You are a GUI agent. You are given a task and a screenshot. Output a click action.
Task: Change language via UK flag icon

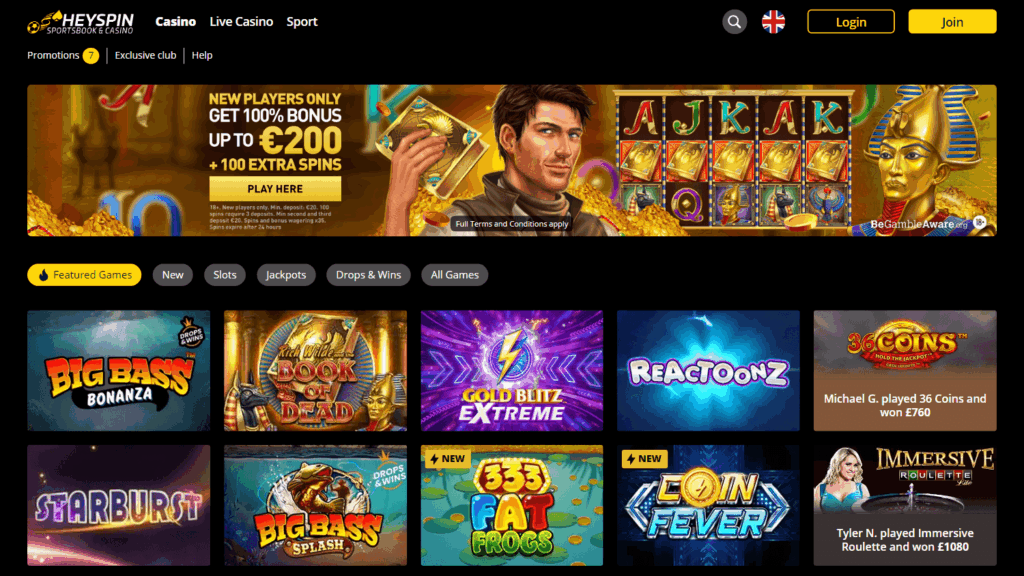point(773,22)
